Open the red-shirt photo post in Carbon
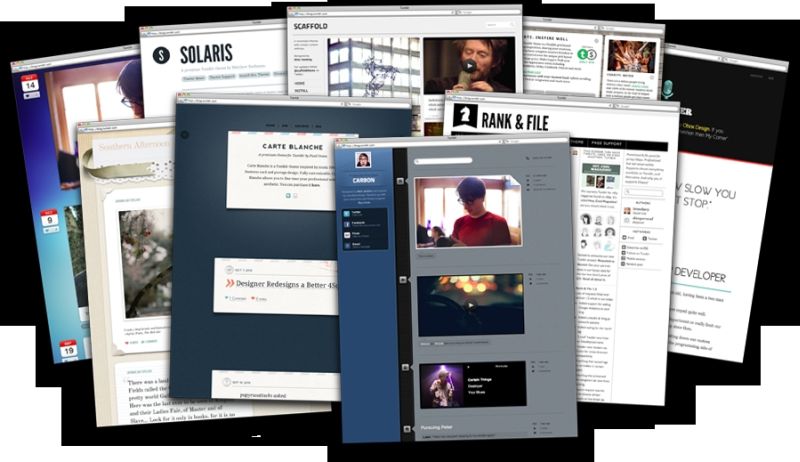Screen dimensions: 800x462 coord(468,211)
